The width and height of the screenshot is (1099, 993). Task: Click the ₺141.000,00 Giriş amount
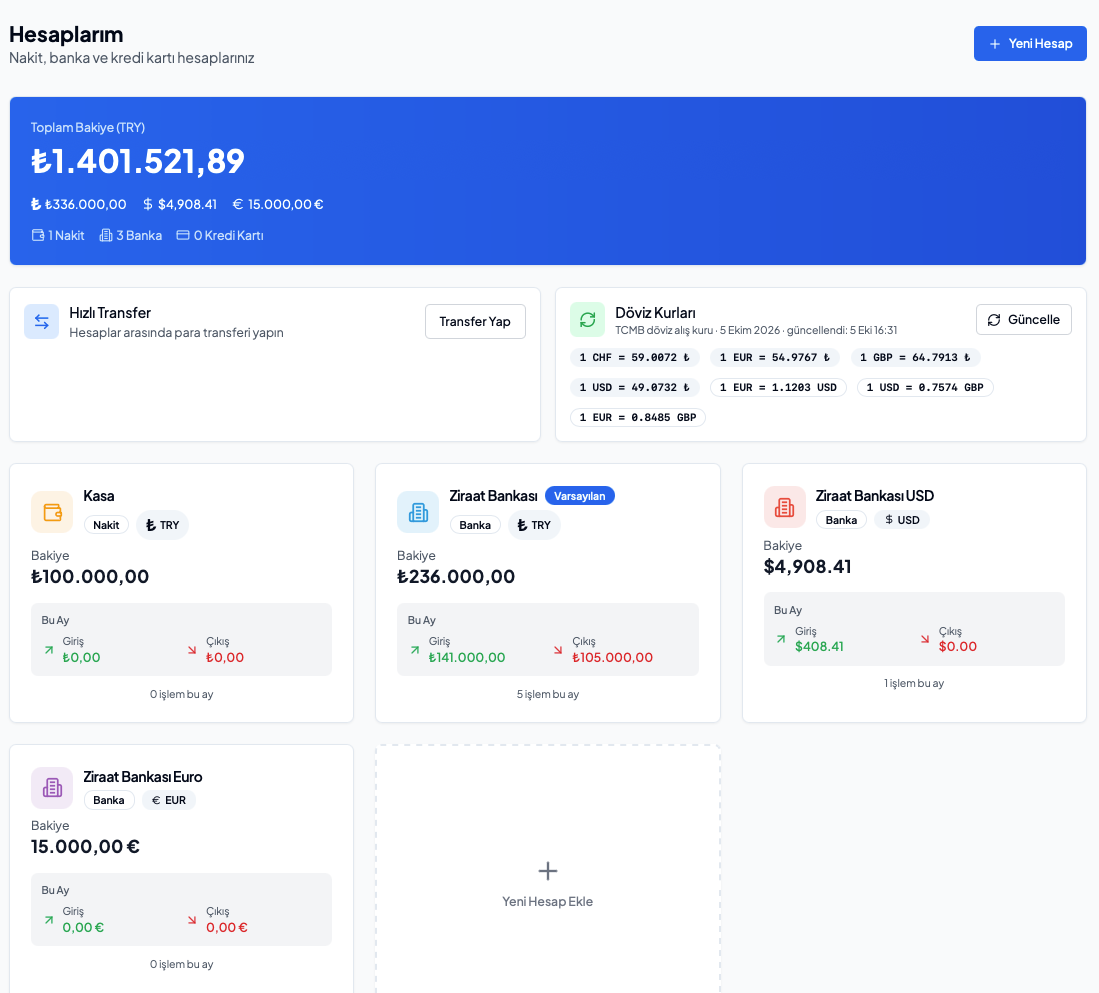(x=467, y=657)
